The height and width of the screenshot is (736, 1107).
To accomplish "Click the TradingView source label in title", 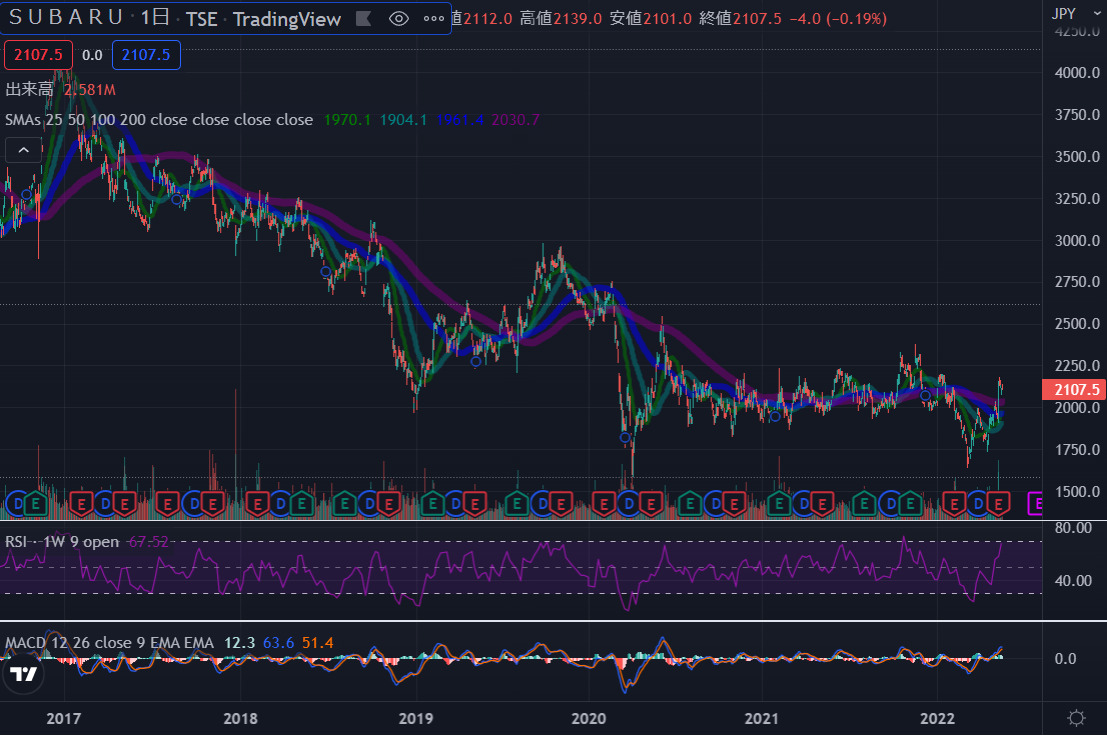I will (287, 19).
